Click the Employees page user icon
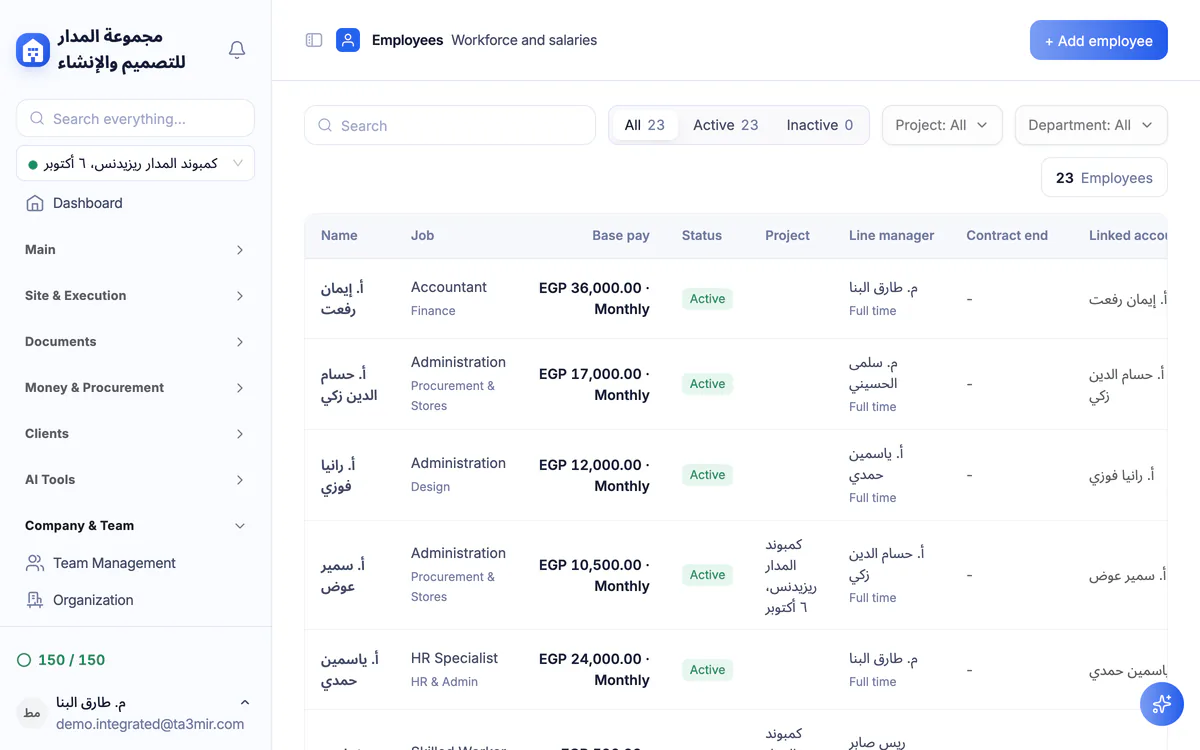The height and width of the screenshot is (750, 1200). (x=348, y=40)
